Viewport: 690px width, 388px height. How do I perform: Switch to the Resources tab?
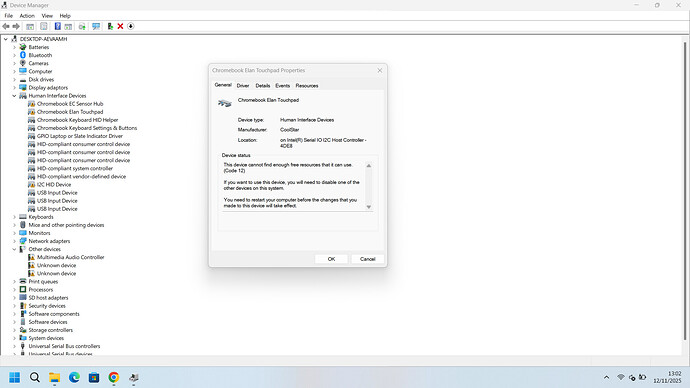coord(307,86)
